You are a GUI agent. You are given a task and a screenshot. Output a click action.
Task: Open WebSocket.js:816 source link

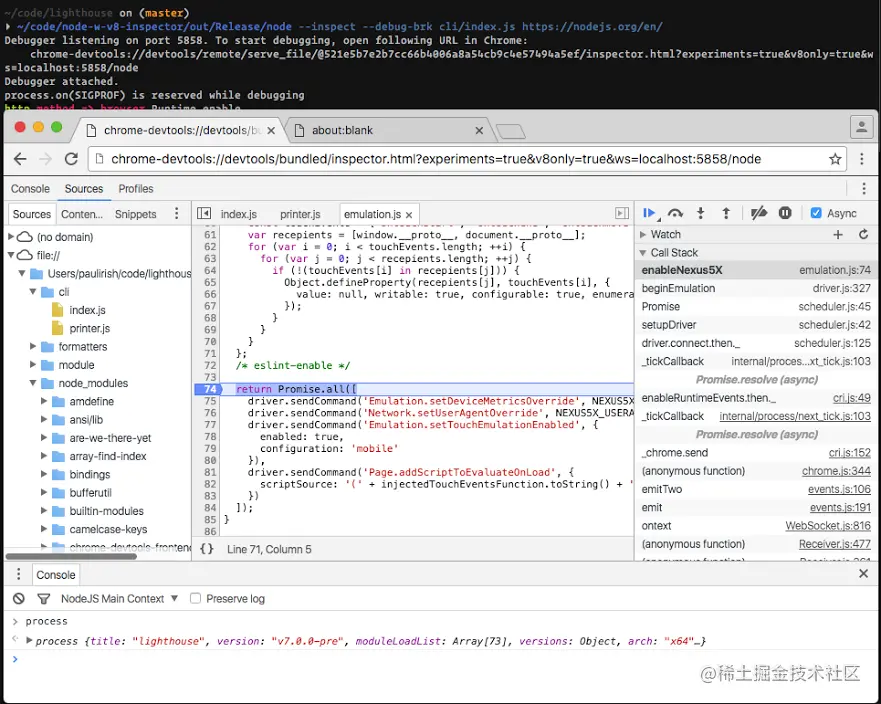pos(828,526)
